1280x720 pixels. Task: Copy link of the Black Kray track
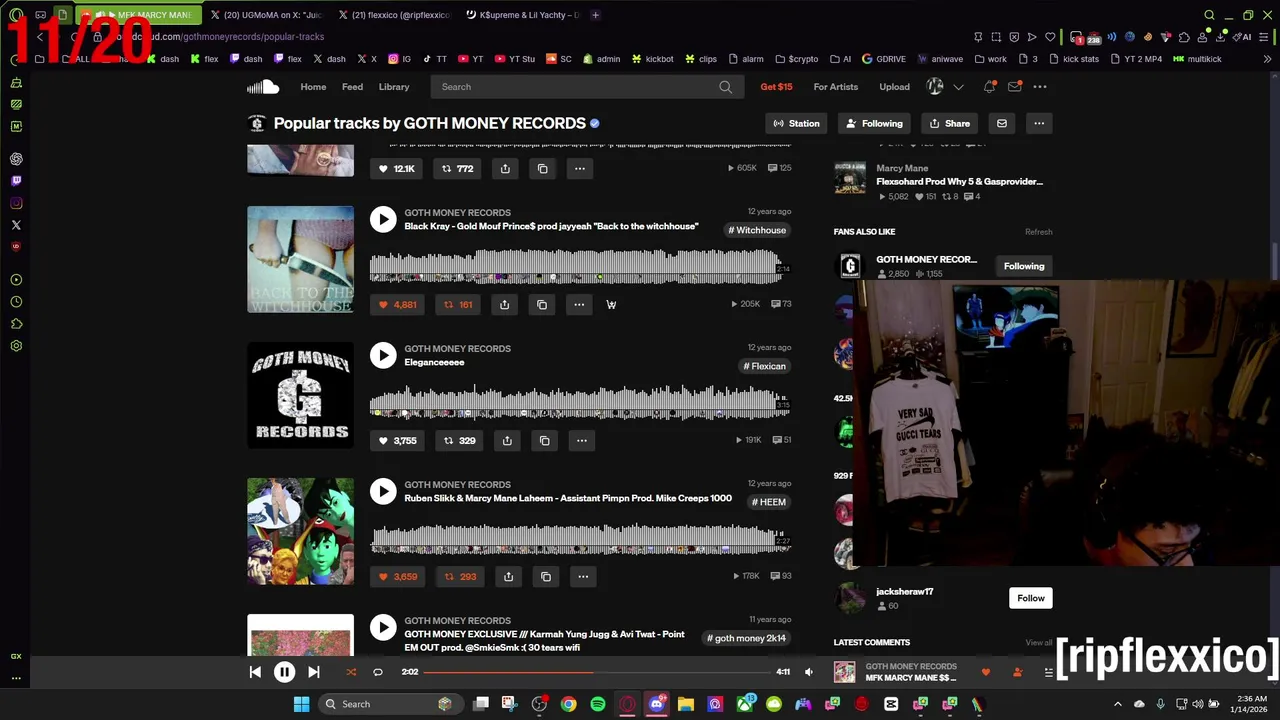(542, 304)
